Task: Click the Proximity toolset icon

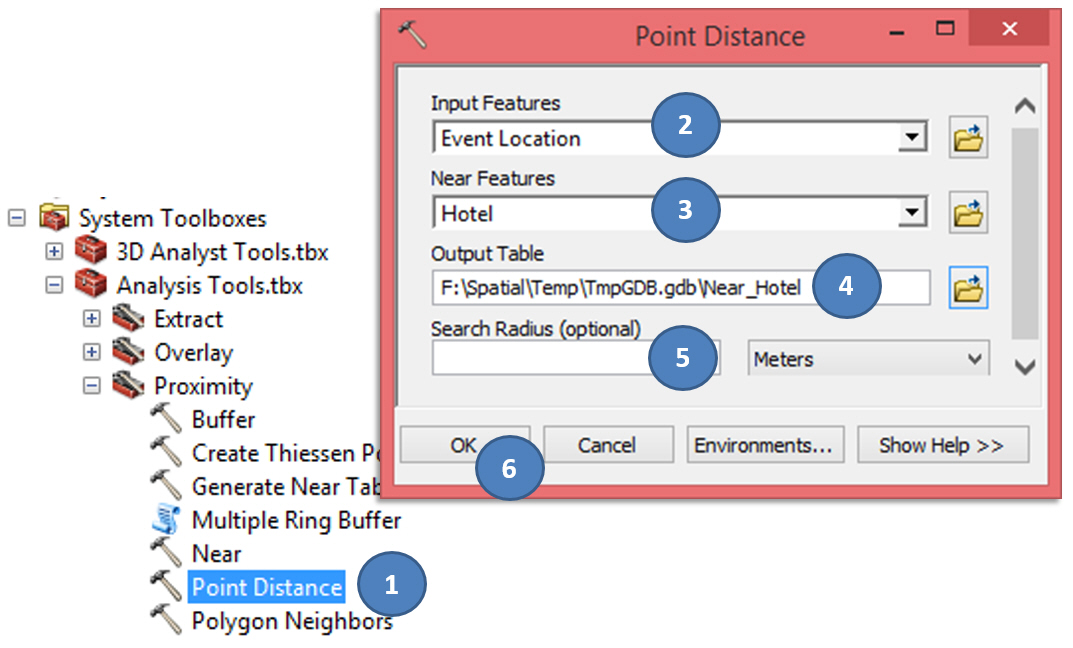Action: 129,385
